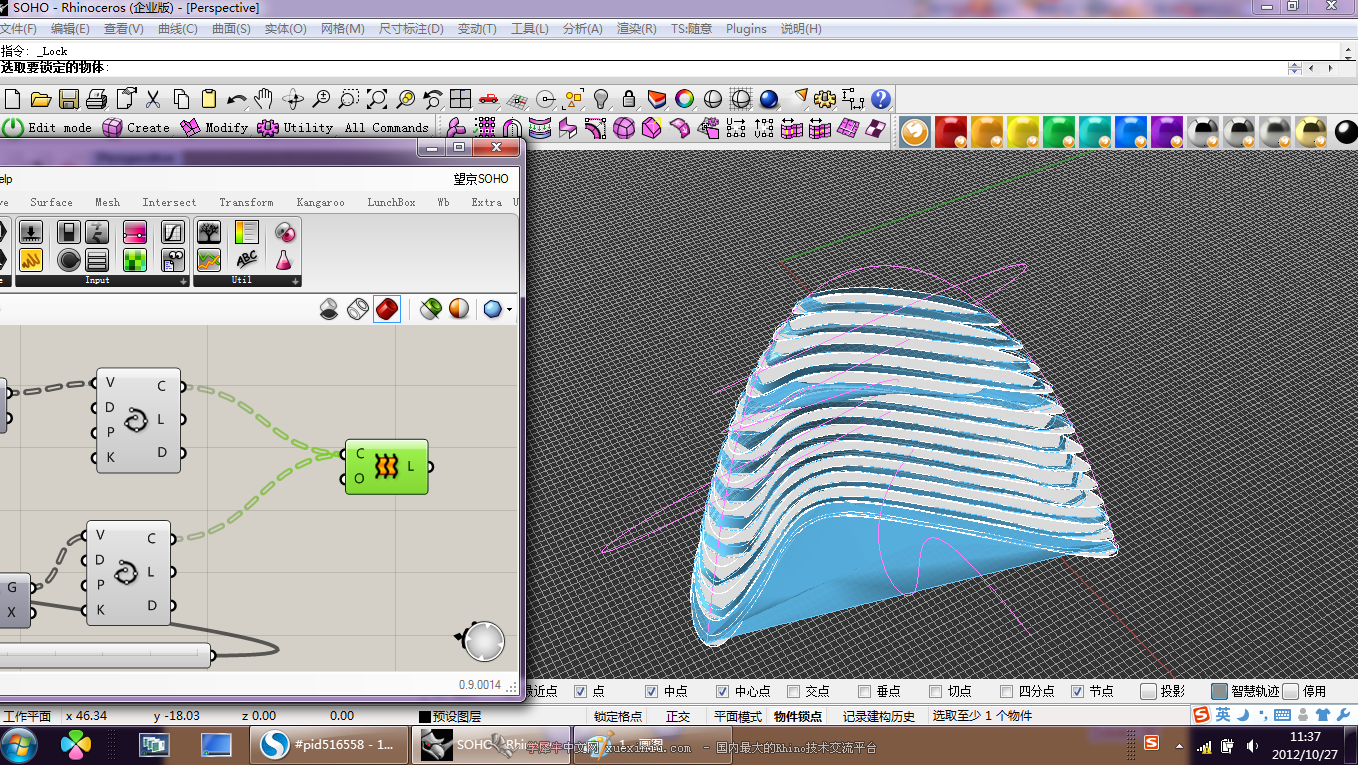Click the light bulb Hide objects icon
The width and height of the screenshot is (1366, 768).
(x=601, y=99)
